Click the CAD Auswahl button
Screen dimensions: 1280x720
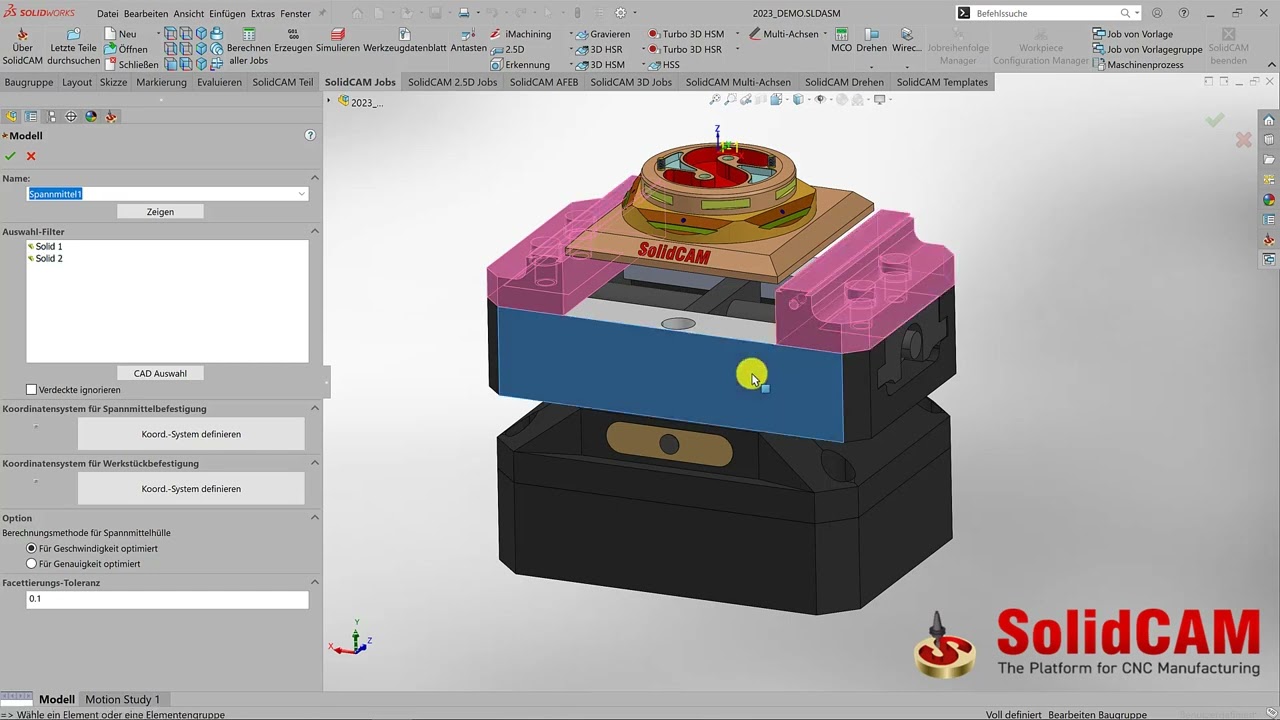click(x=160, y=374)
